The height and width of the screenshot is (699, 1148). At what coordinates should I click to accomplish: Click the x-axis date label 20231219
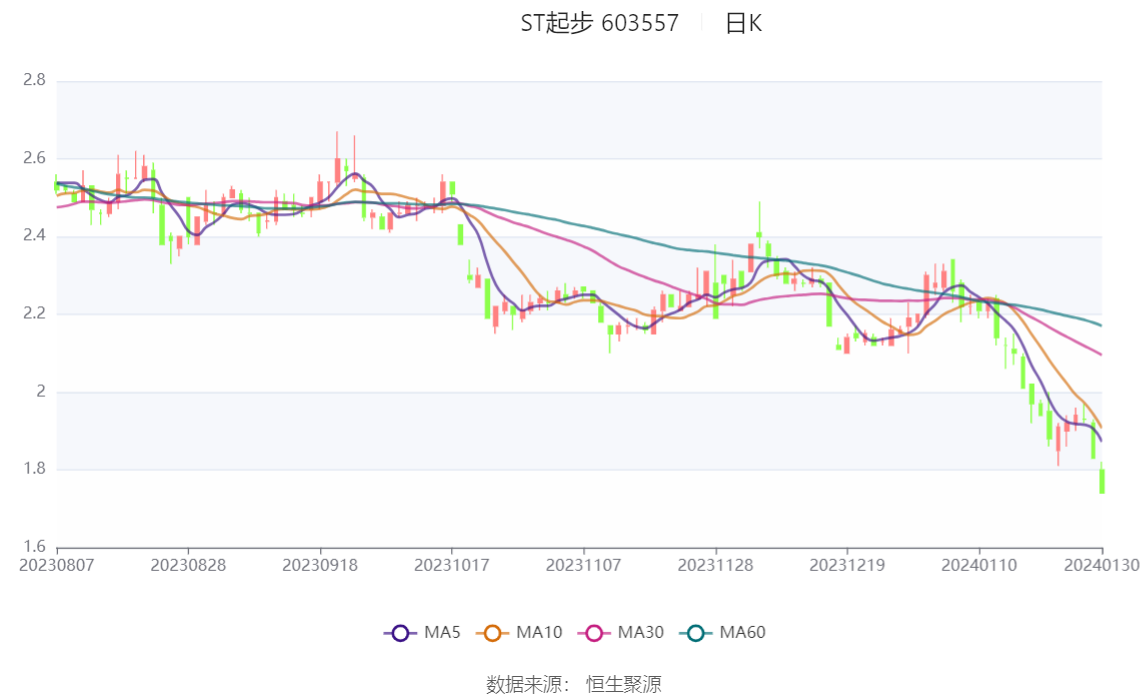847,566
